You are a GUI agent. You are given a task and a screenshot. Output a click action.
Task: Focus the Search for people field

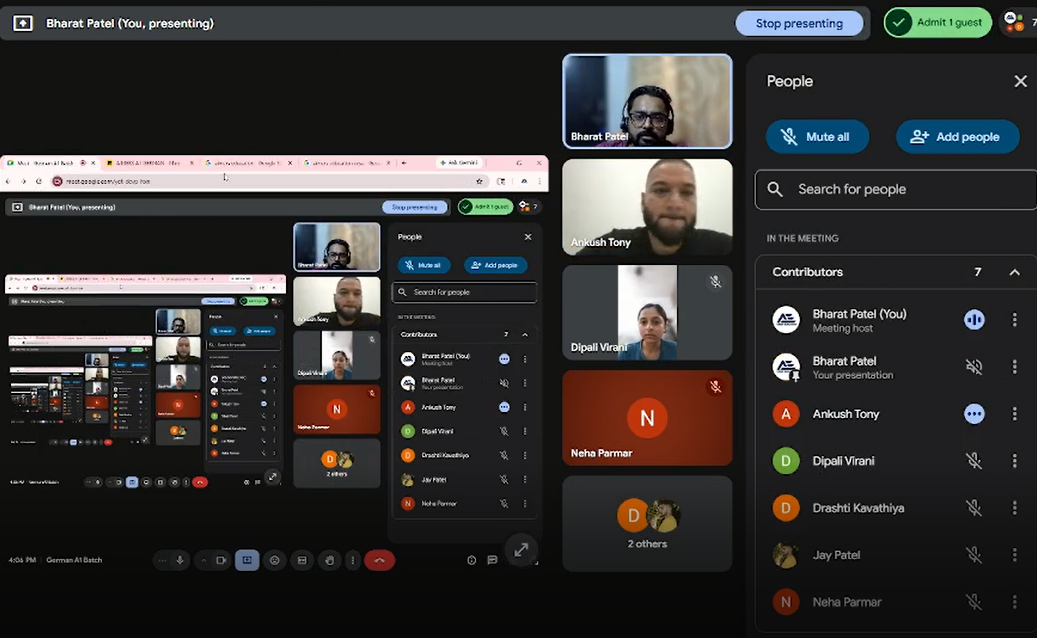coord(896,189)
